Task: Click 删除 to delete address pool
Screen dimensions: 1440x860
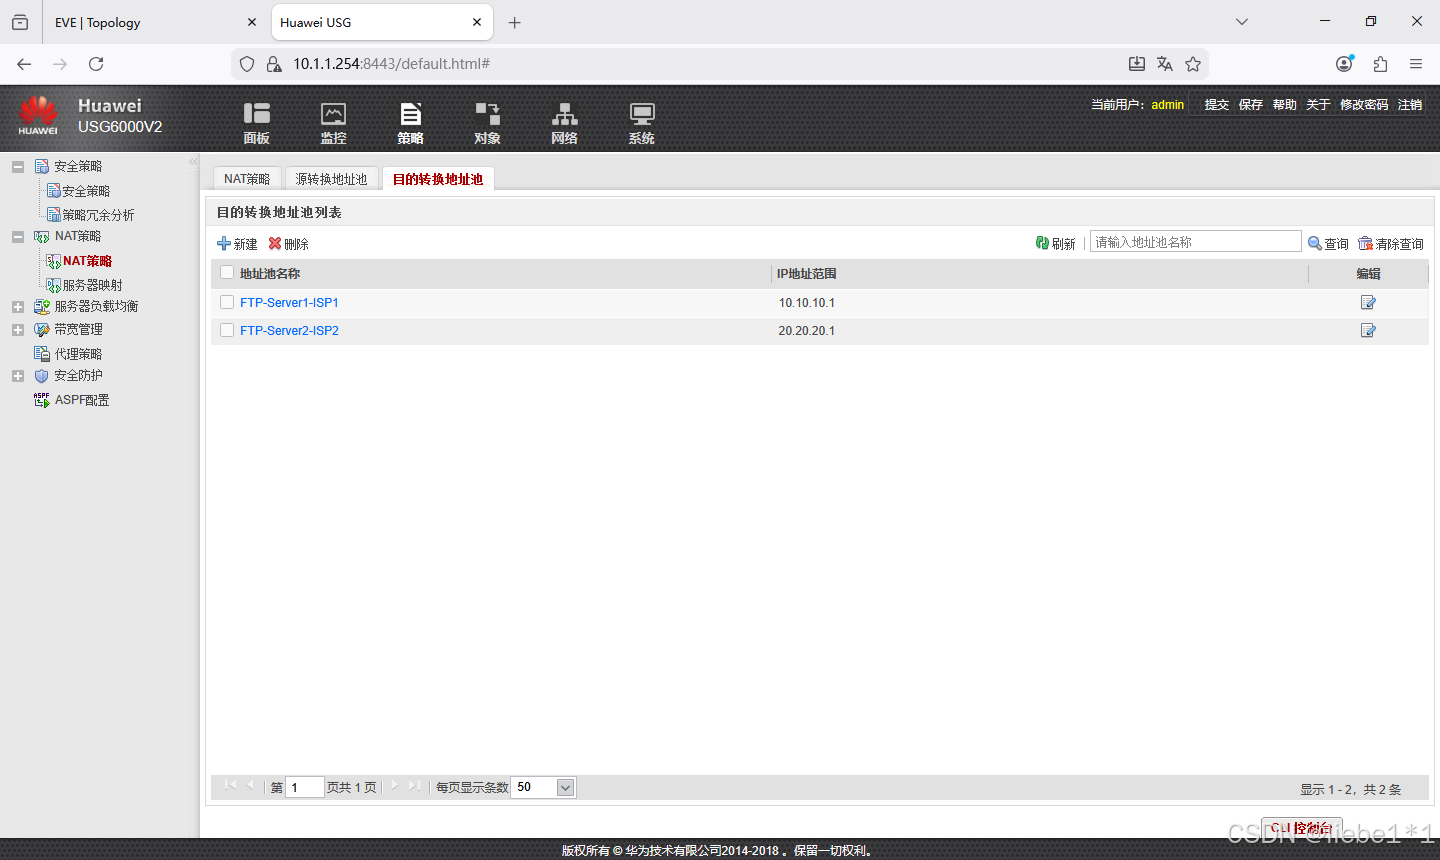Action: [288, 243]
